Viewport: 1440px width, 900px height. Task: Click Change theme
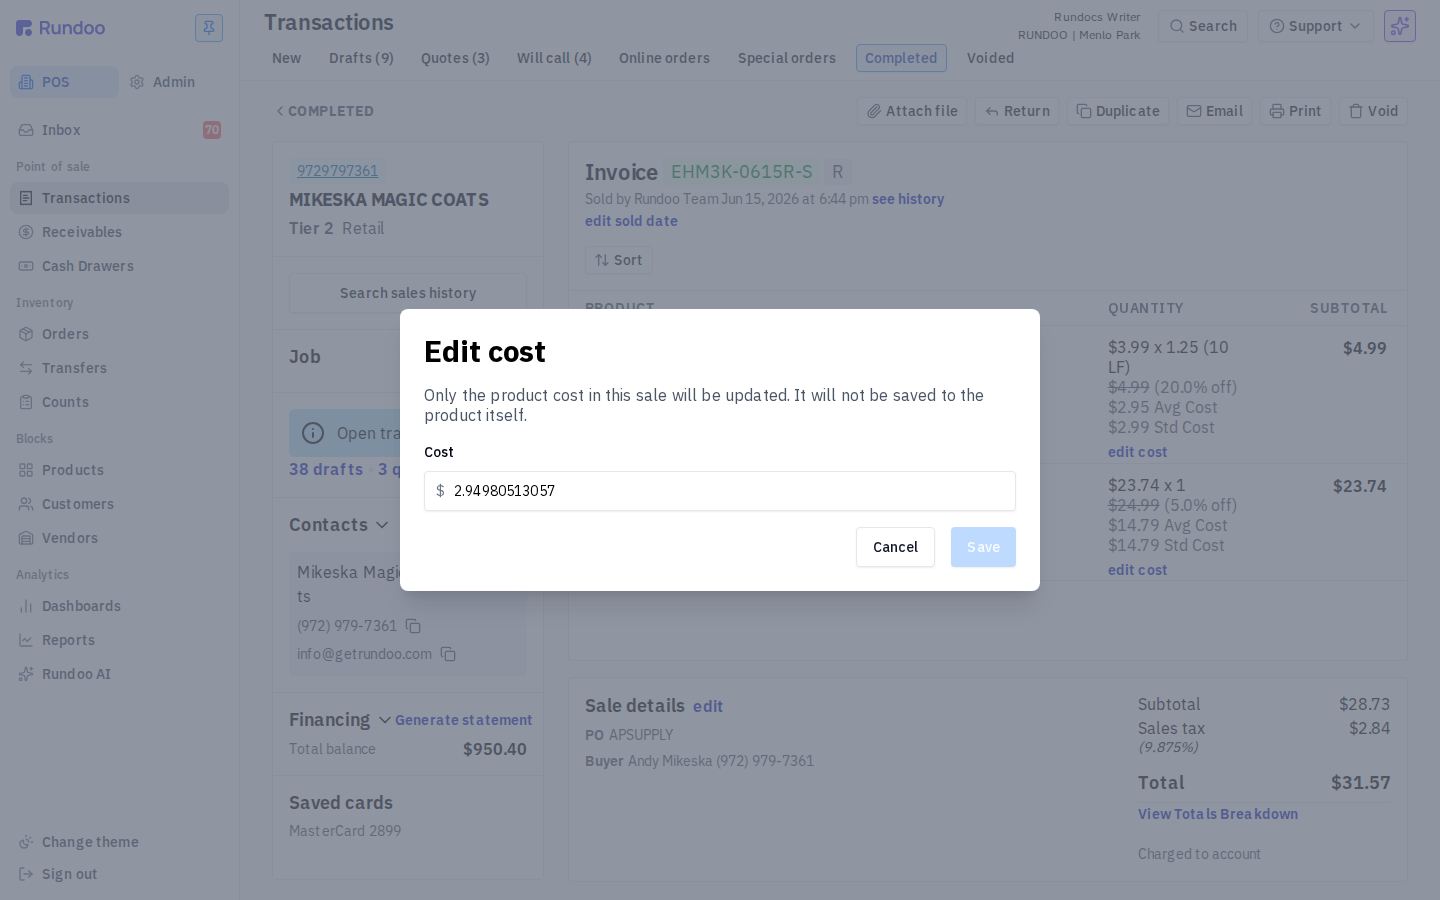click(x=119, y=842)
